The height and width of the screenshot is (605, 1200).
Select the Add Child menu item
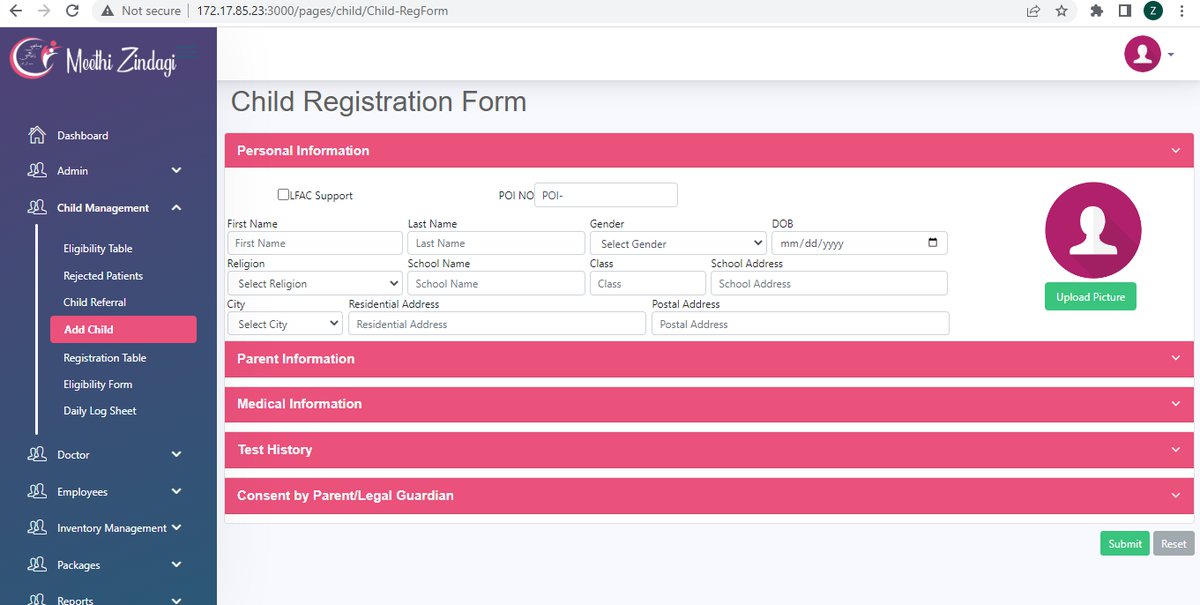tap(123, 329)
